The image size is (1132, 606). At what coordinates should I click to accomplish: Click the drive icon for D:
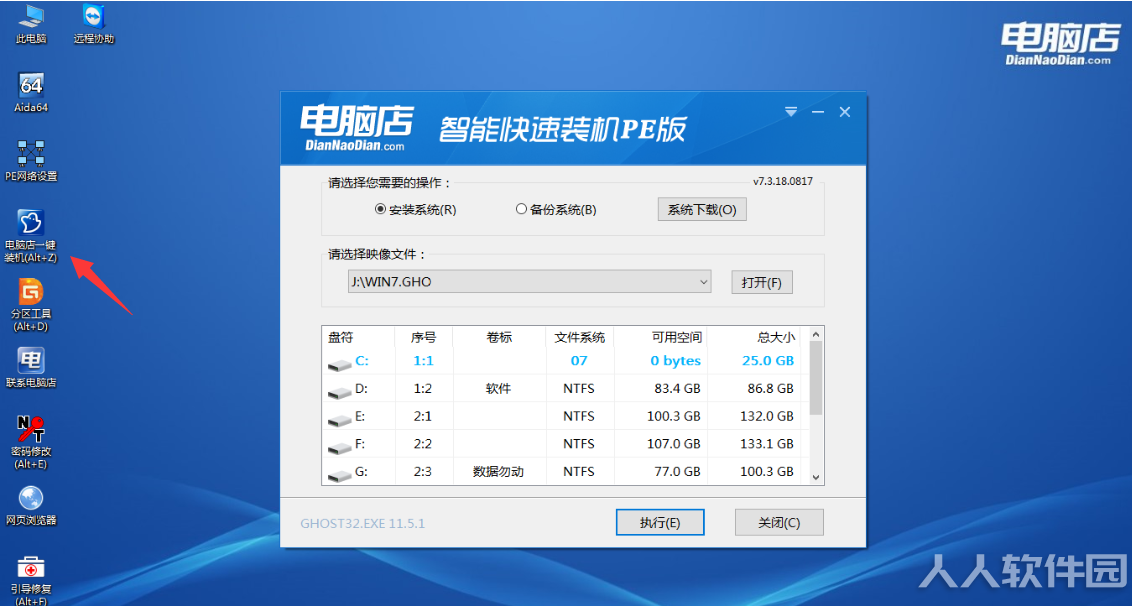click(x=339, y=393)
